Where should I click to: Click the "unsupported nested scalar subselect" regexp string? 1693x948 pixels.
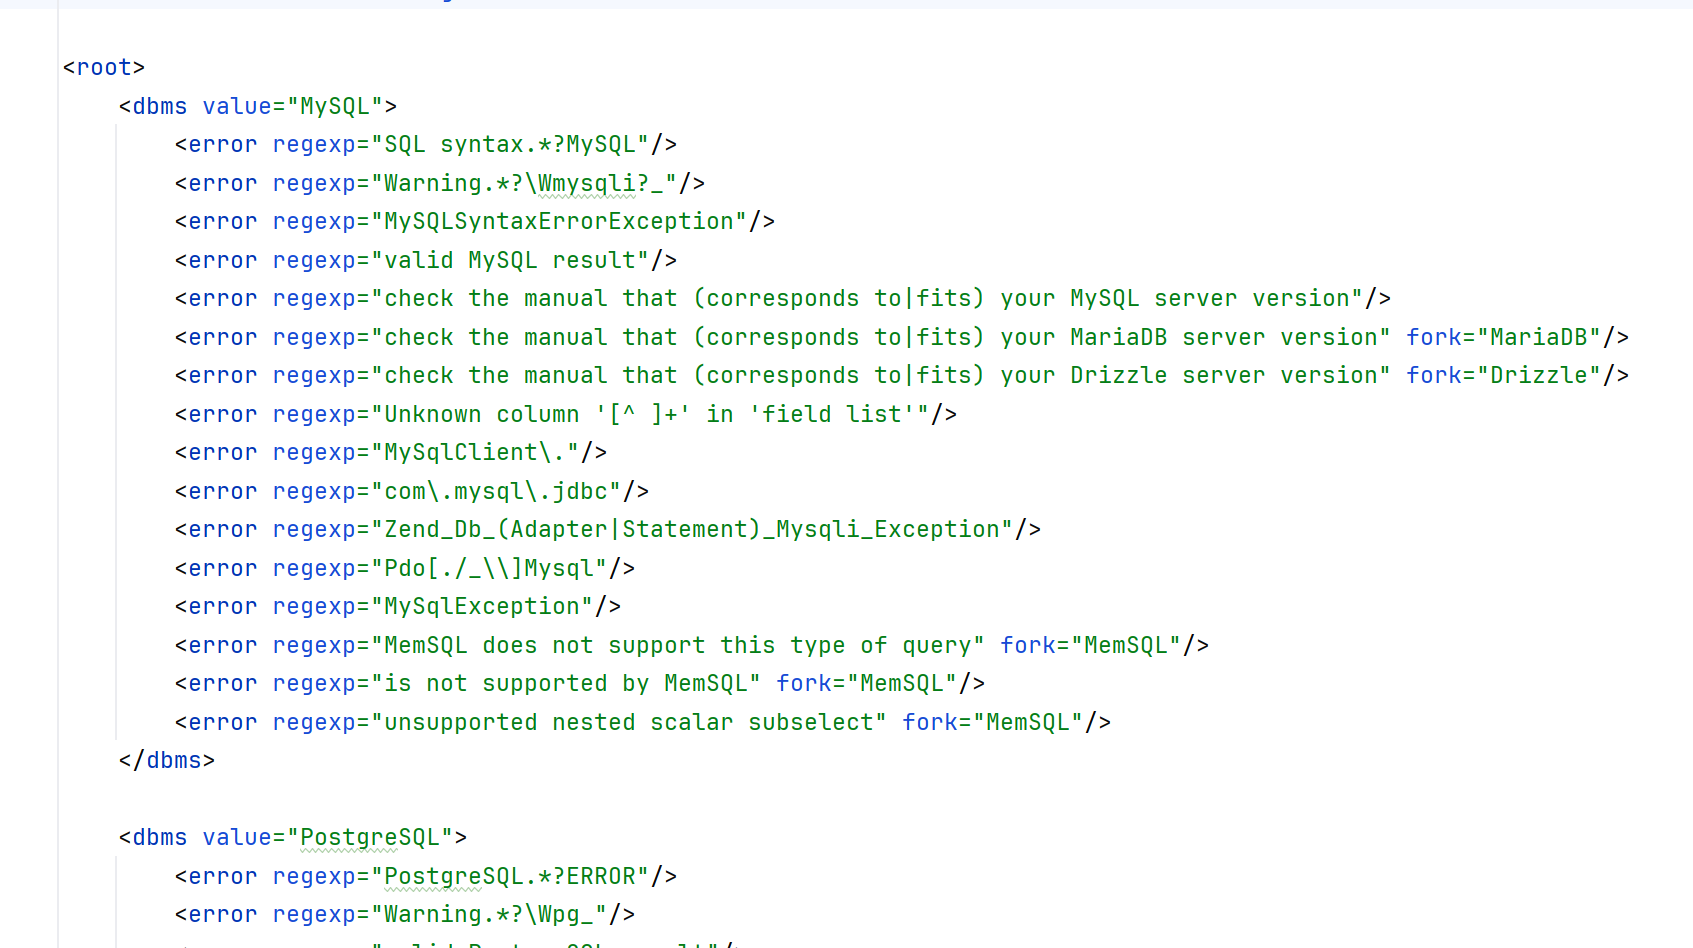pos(629,722)
